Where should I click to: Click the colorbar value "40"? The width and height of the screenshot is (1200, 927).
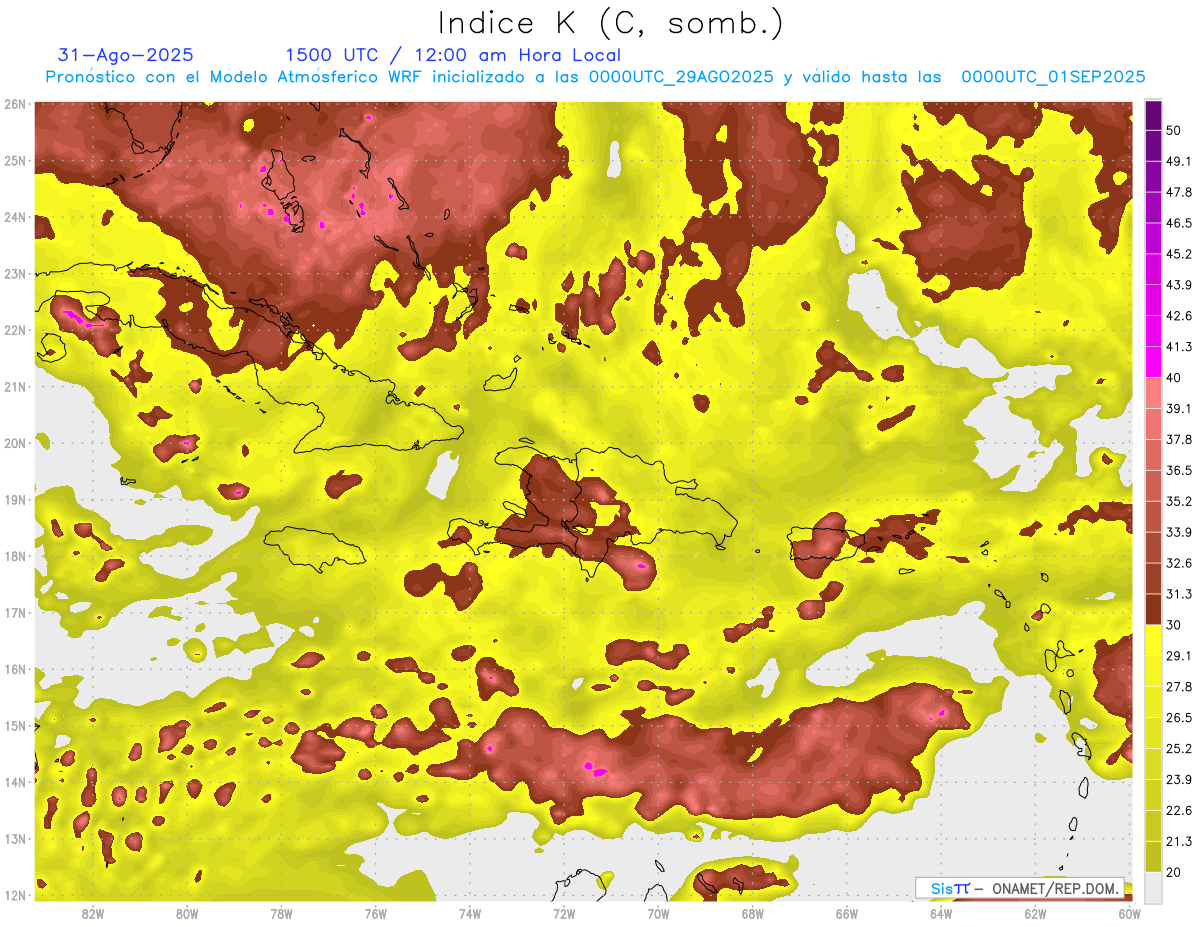1175,378
